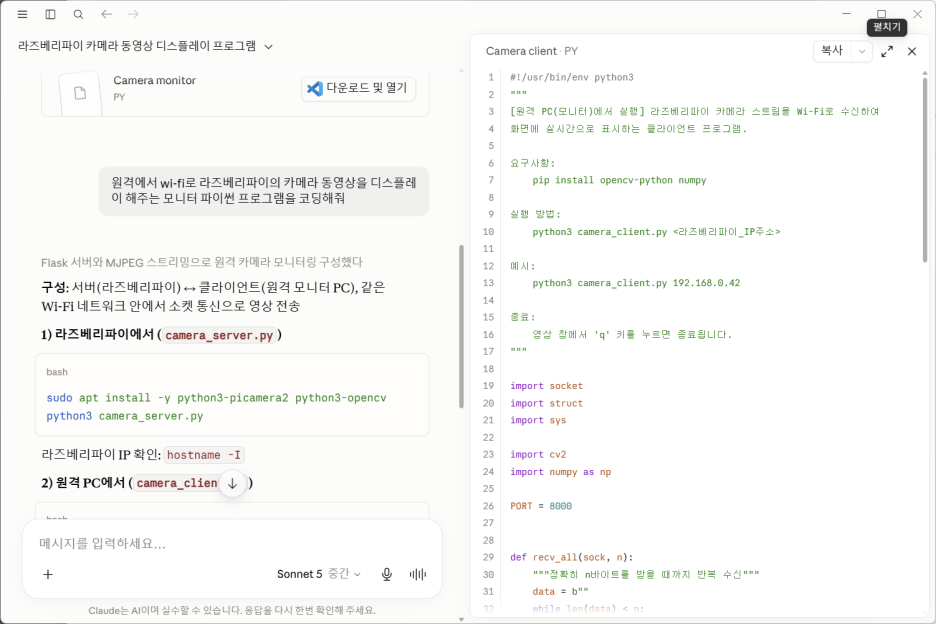Screen dimensions: 936x624
Task: Click 다운로드 및 열기 button
Action: [x=358, y=88]
